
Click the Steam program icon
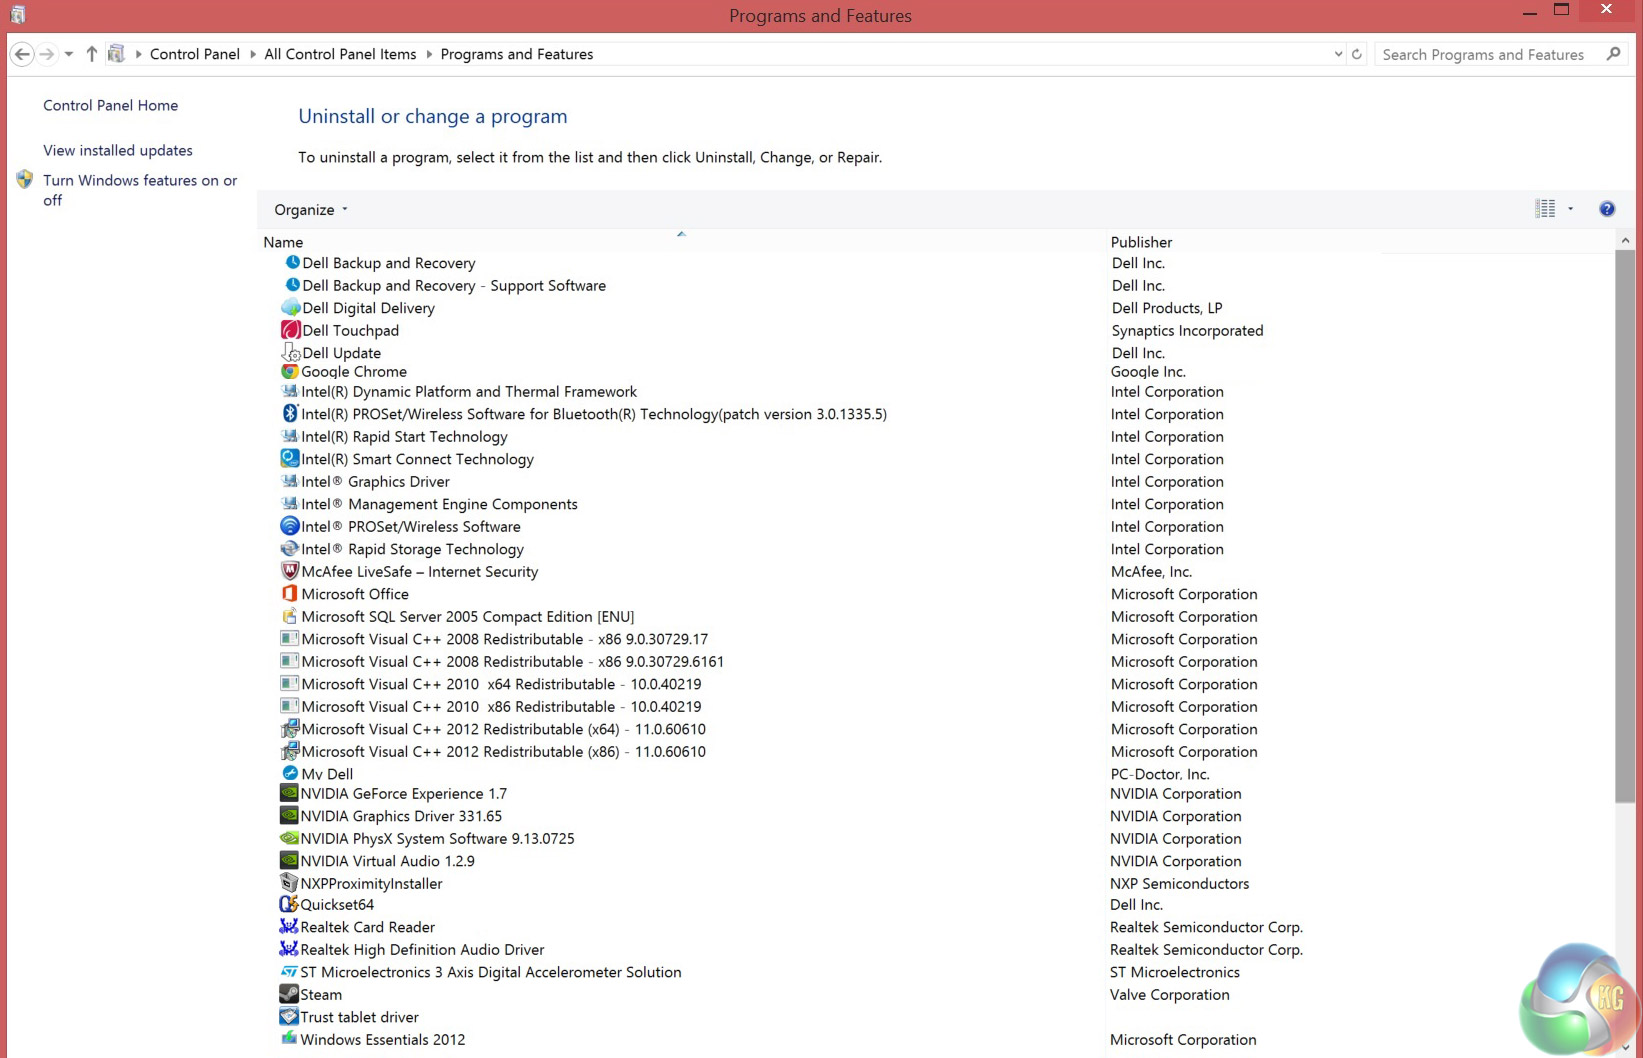pyautogui.click(x=289, y=994)
